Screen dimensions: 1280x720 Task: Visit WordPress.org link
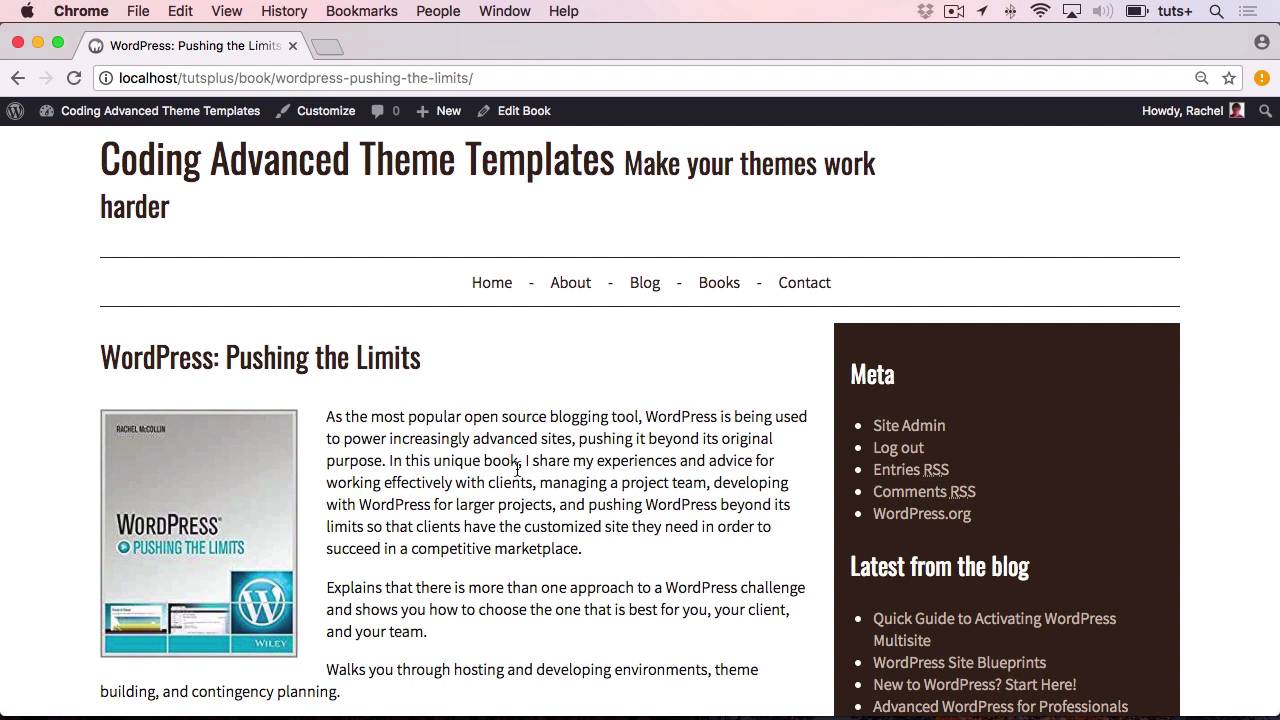[922, 514]
